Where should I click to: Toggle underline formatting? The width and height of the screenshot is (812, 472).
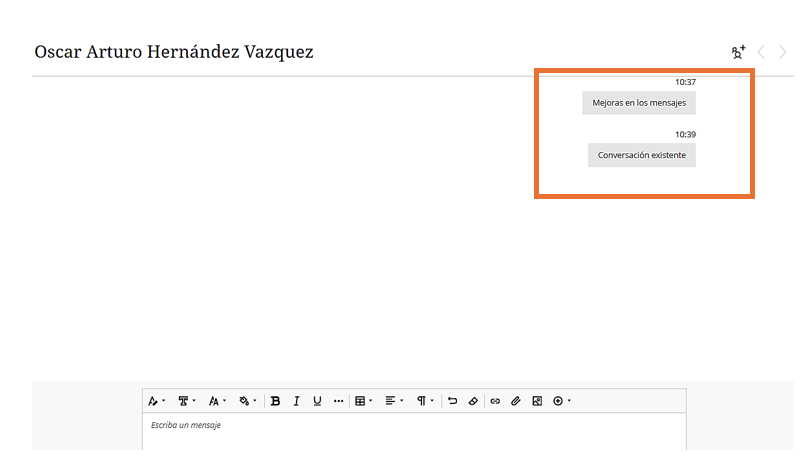317,401
